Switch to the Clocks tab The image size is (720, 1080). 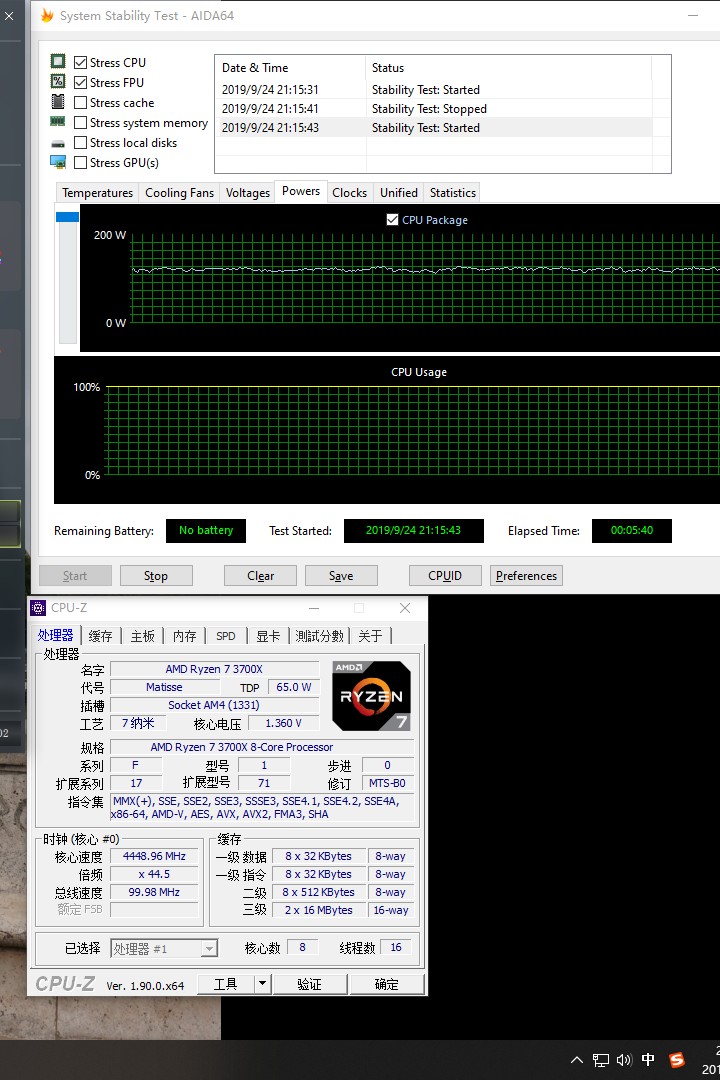[x=349, y=193]
